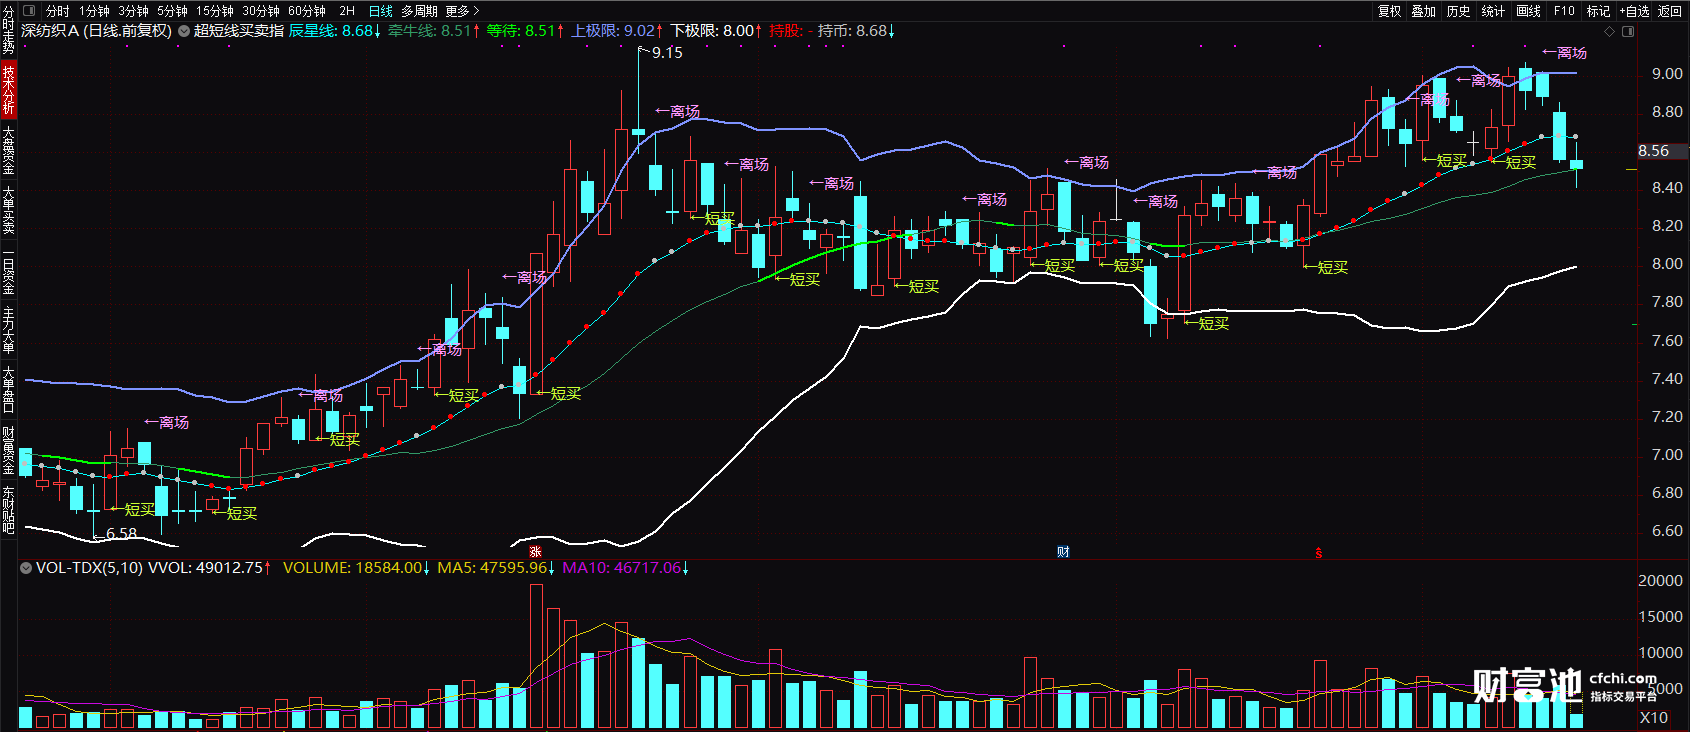
Task: Open 统计 statistics
Action: 1493,11
